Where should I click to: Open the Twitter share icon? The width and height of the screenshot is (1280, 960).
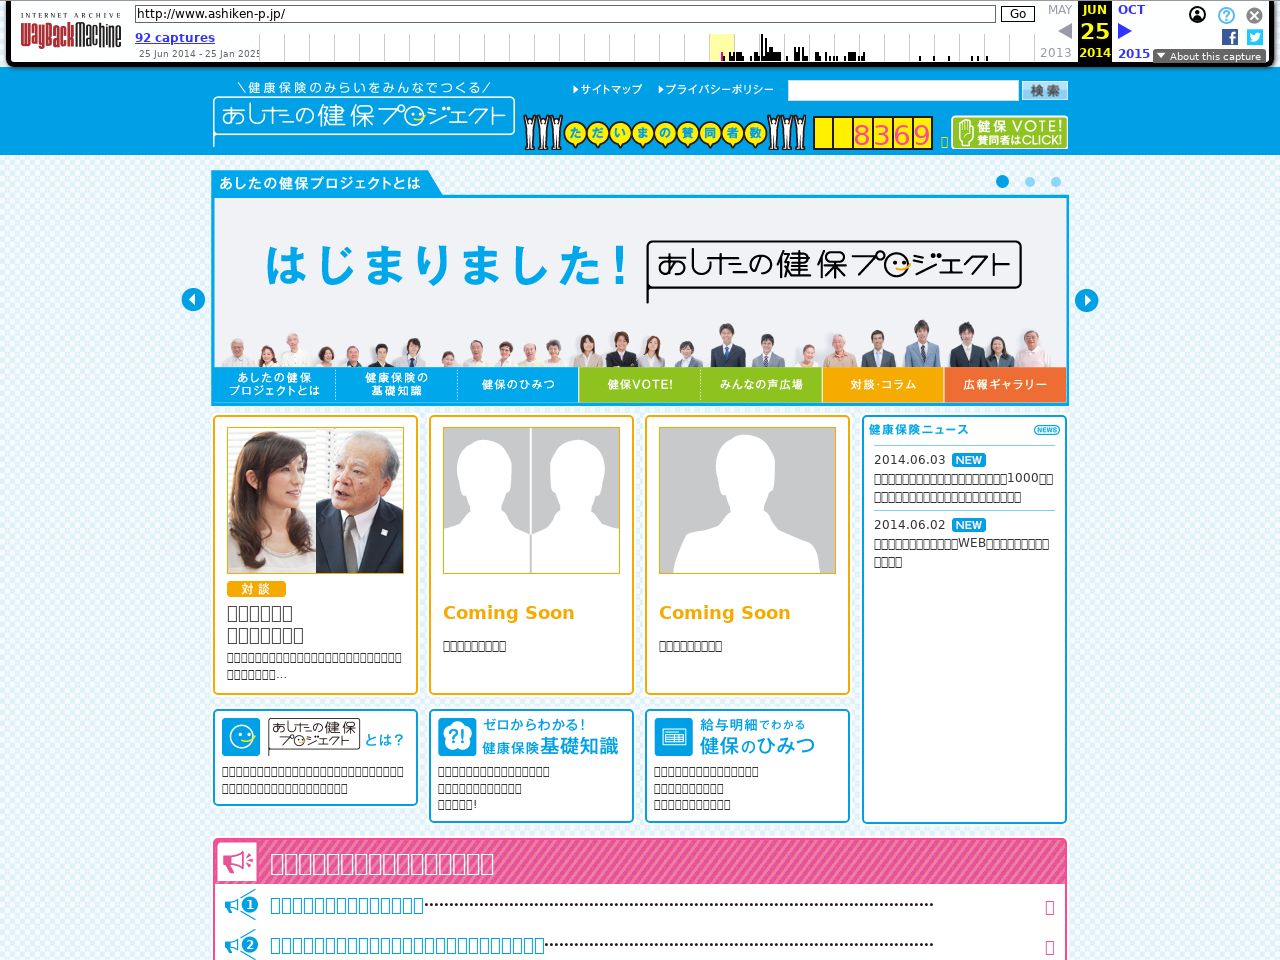[x=1255, y=37]
